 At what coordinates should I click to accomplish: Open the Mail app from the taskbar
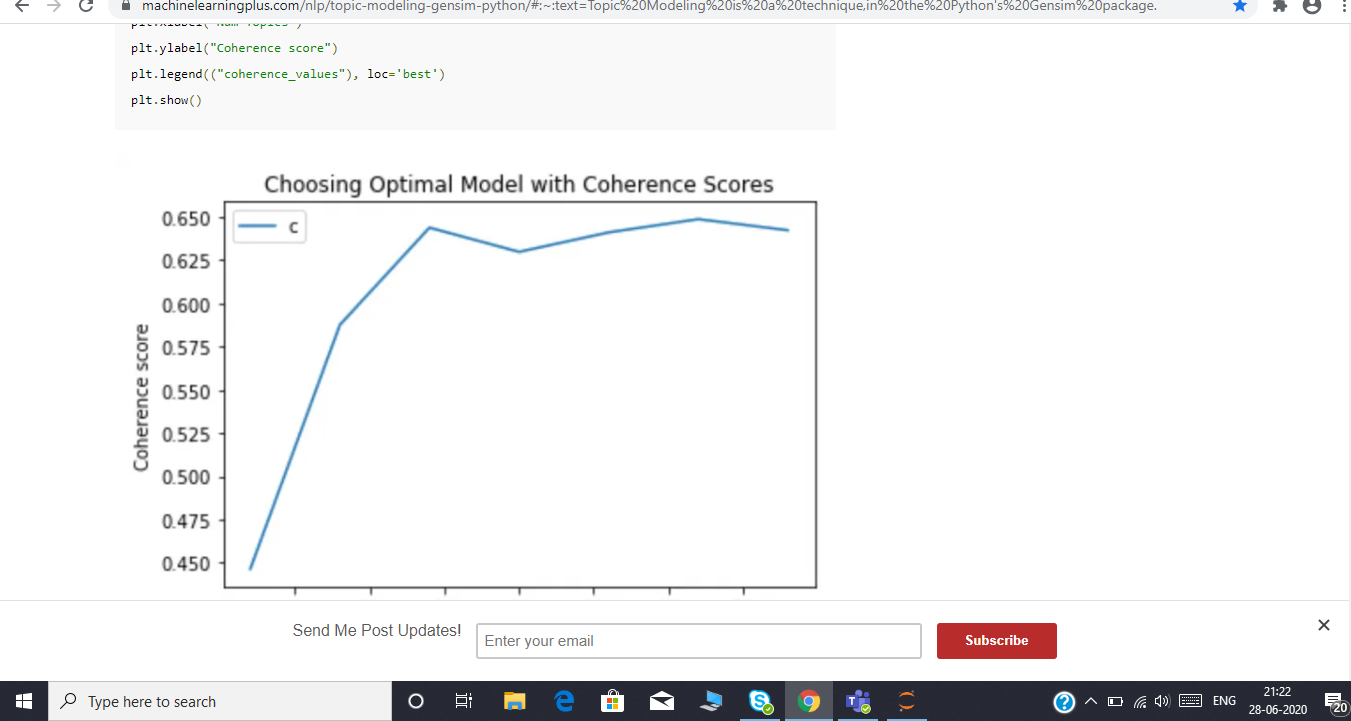click(662, 701)
